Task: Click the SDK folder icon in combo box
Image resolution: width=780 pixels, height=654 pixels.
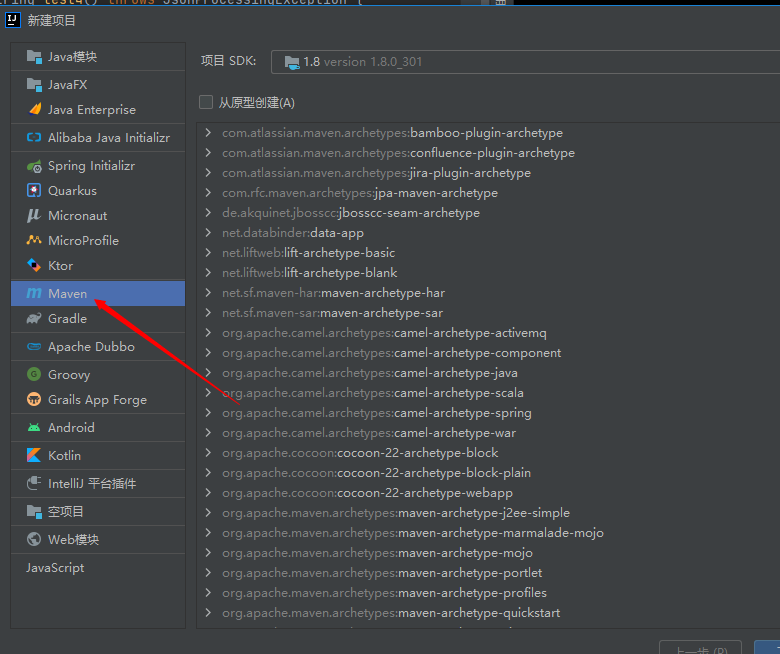Action: point(292,62)
